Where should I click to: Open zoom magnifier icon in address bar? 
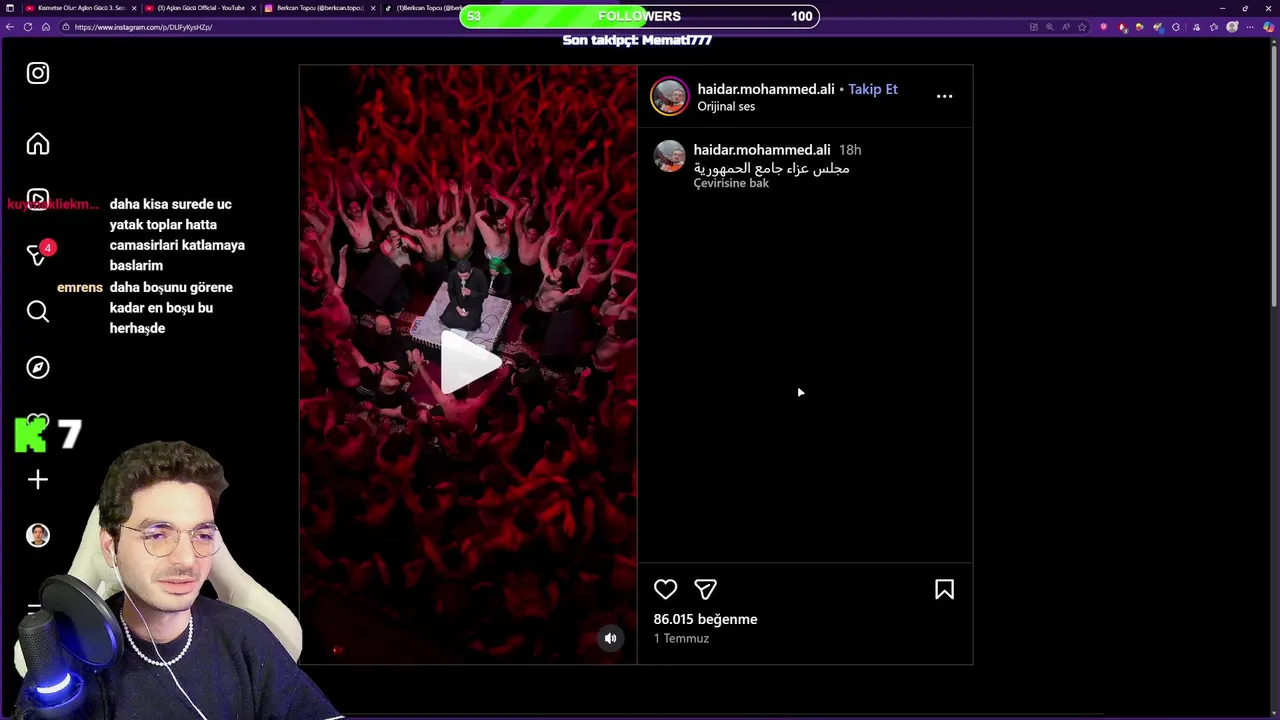click(x=1050, y=27)
